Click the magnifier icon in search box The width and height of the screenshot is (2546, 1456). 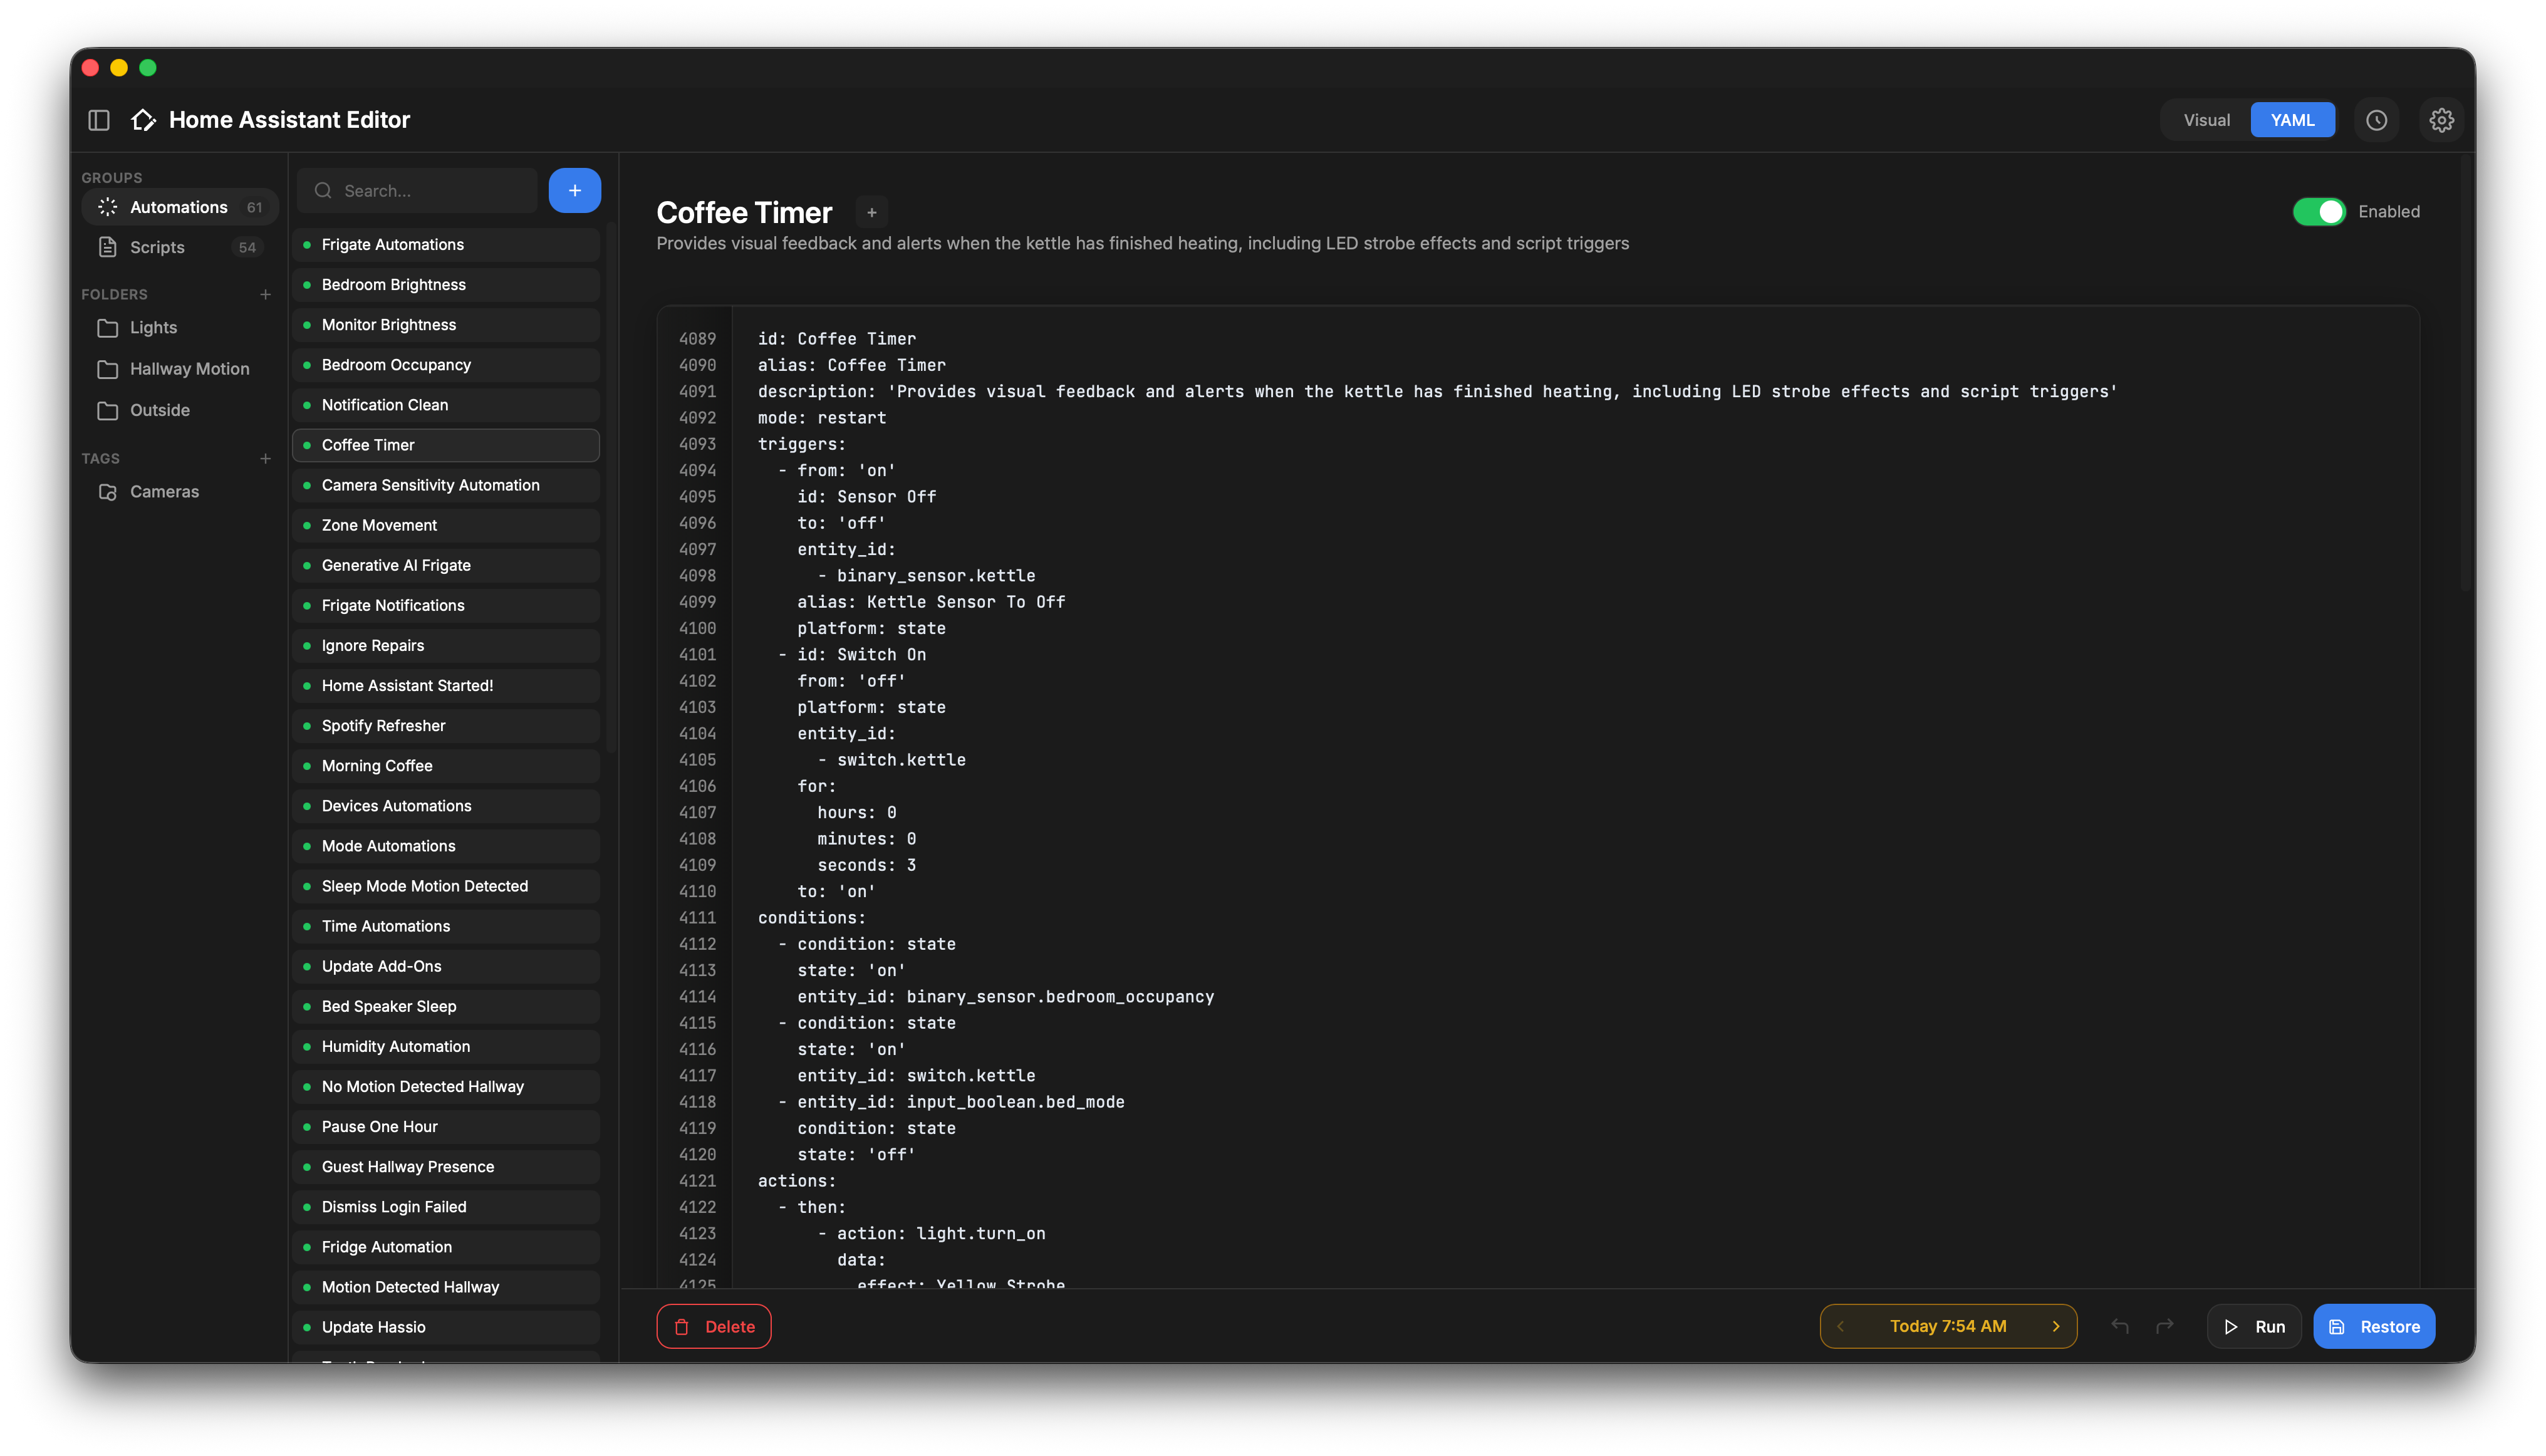pos(323,190)
